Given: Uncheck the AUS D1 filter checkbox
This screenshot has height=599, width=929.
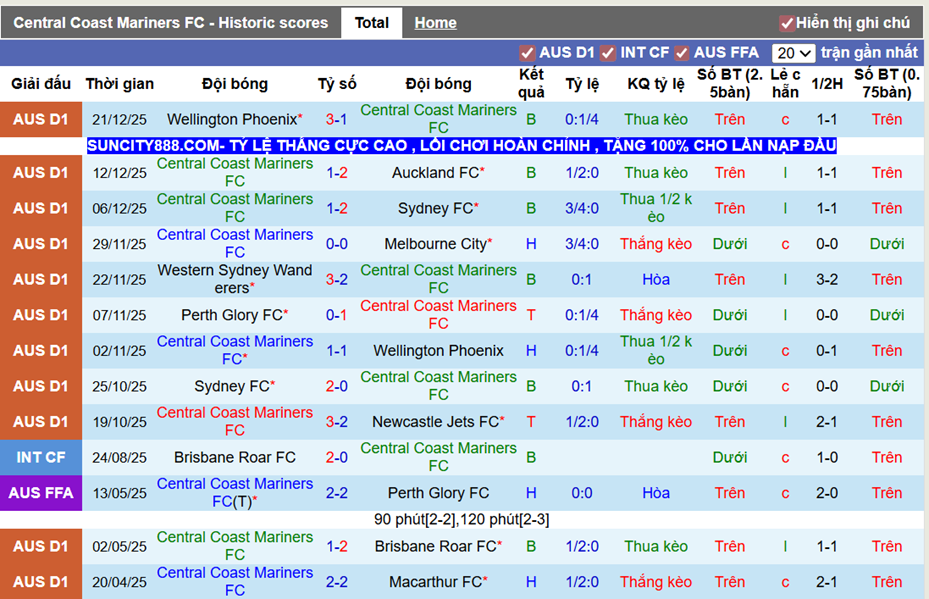Looking at the screenshot, I should [x=527, y=53].
